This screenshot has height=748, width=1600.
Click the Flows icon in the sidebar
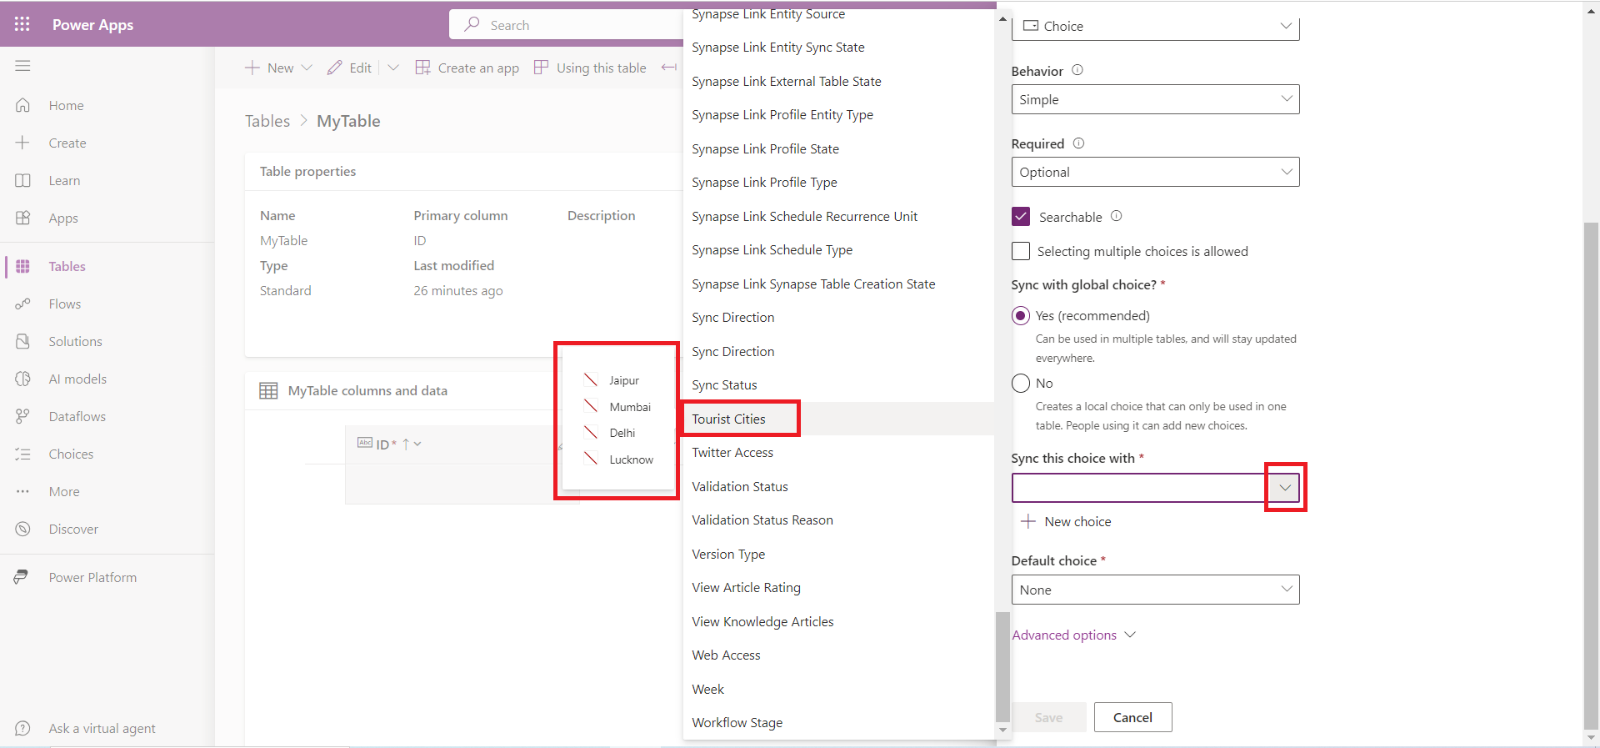(x=22, y=304)
